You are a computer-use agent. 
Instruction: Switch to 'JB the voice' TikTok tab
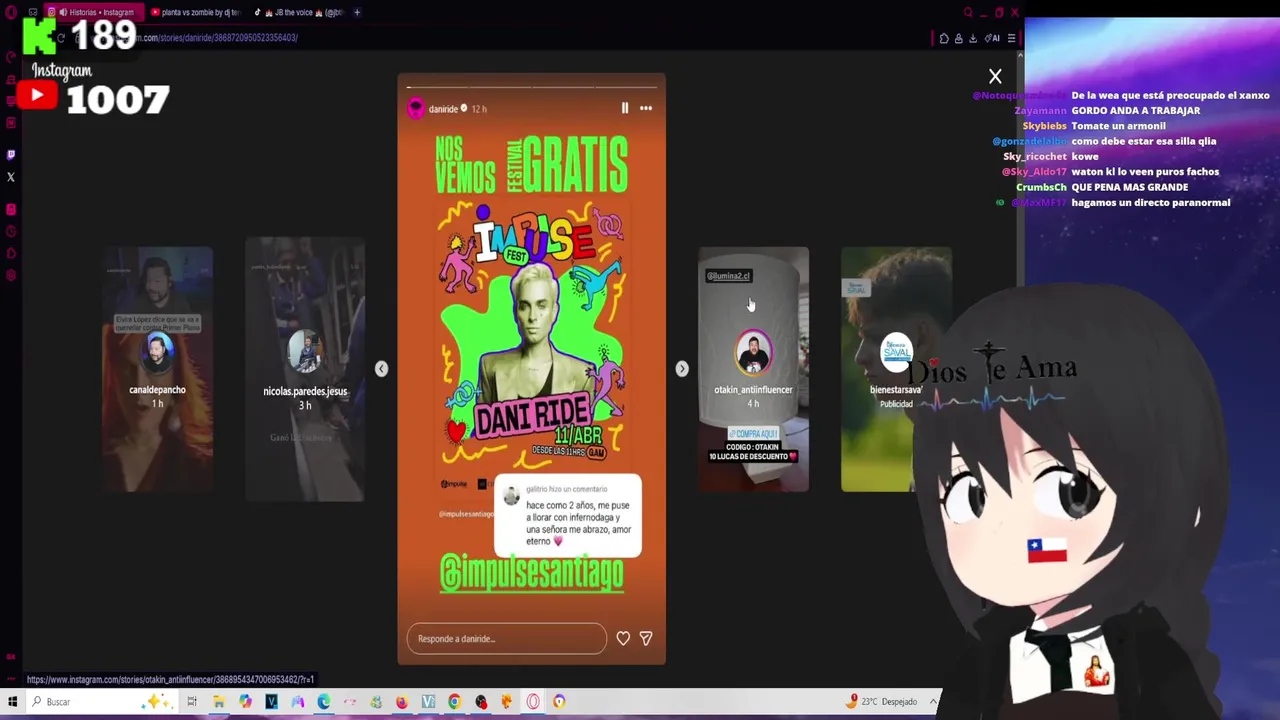(298, 12)
